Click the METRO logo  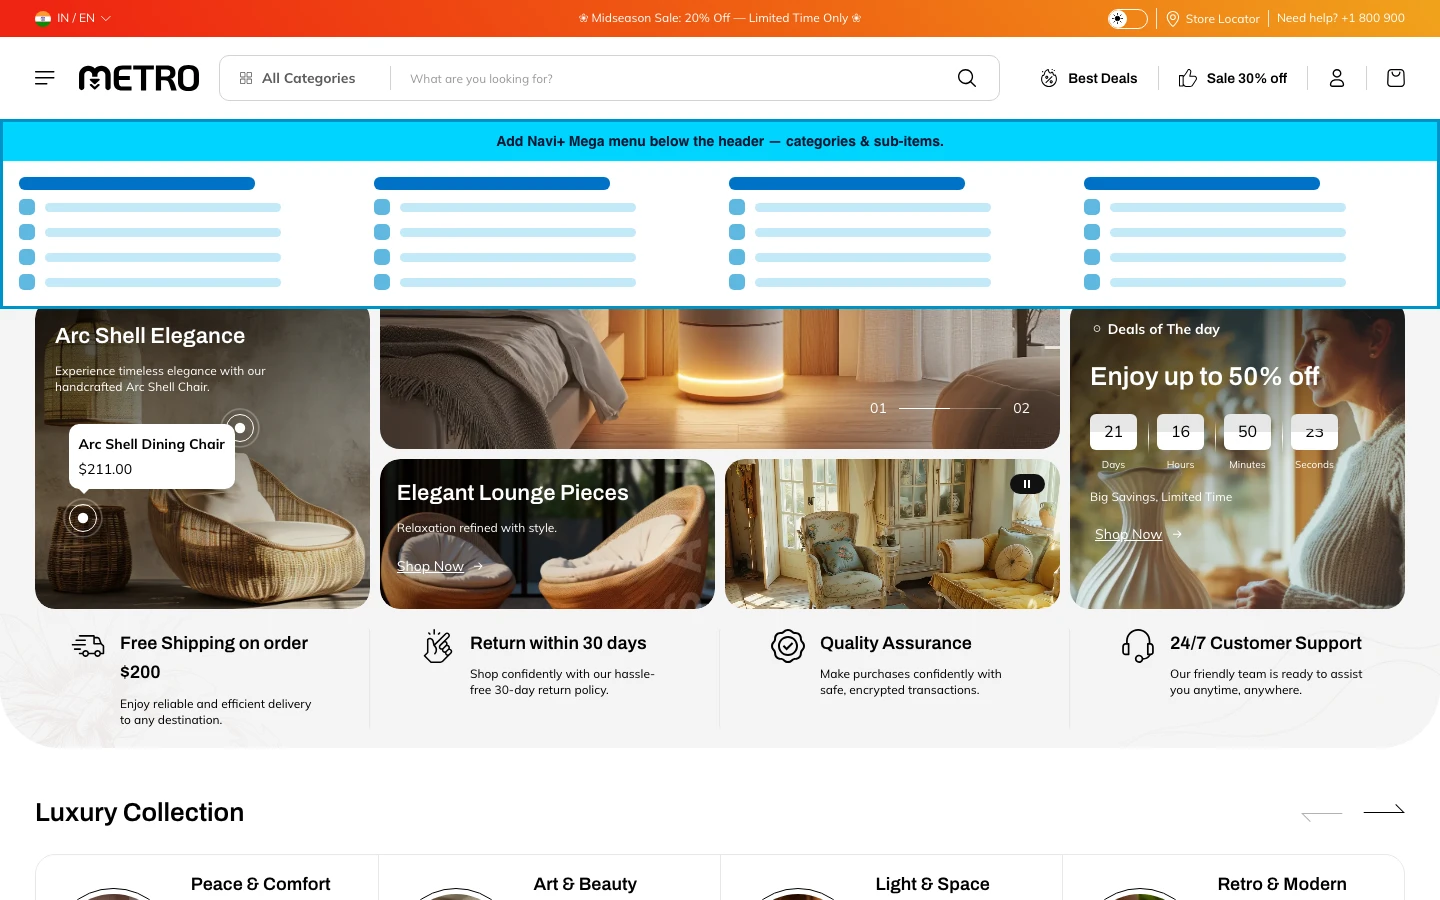click(139, 78)
